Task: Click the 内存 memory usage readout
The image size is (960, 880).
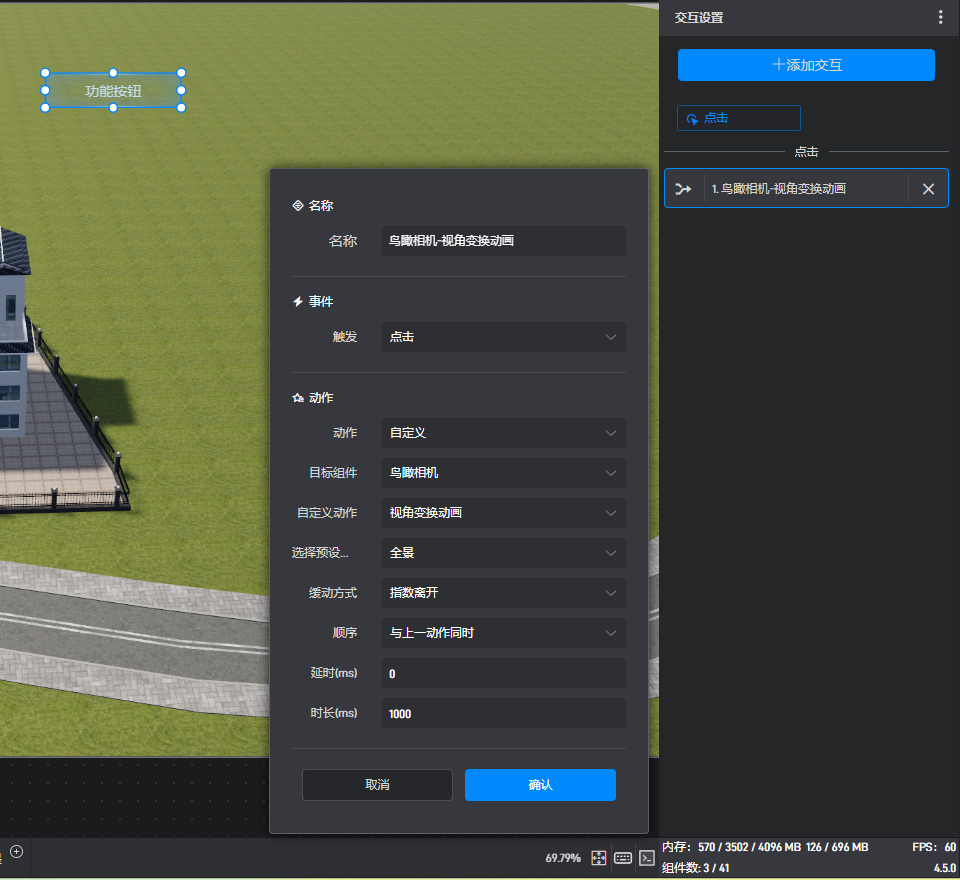Action: click(765, 847)
